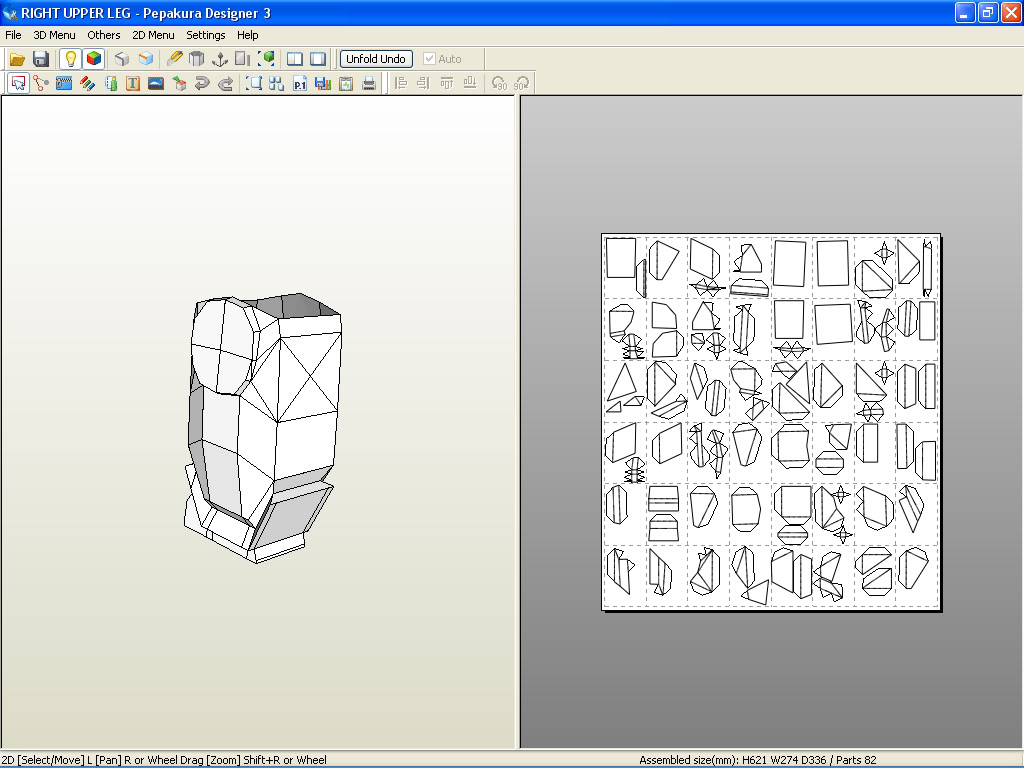Open the File menu
This screenshot has height=768, width=1024.
coord(13,35)
